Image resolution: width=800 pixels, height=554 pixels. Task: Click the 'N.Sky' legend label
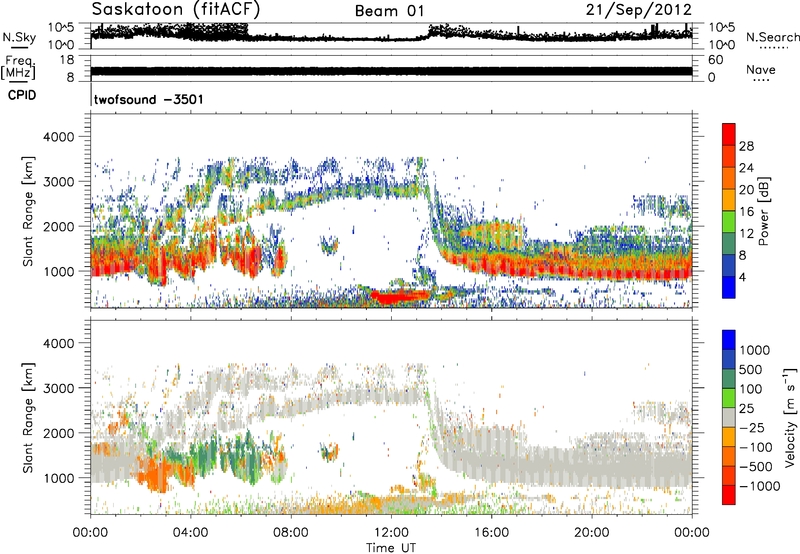point(19,37)
